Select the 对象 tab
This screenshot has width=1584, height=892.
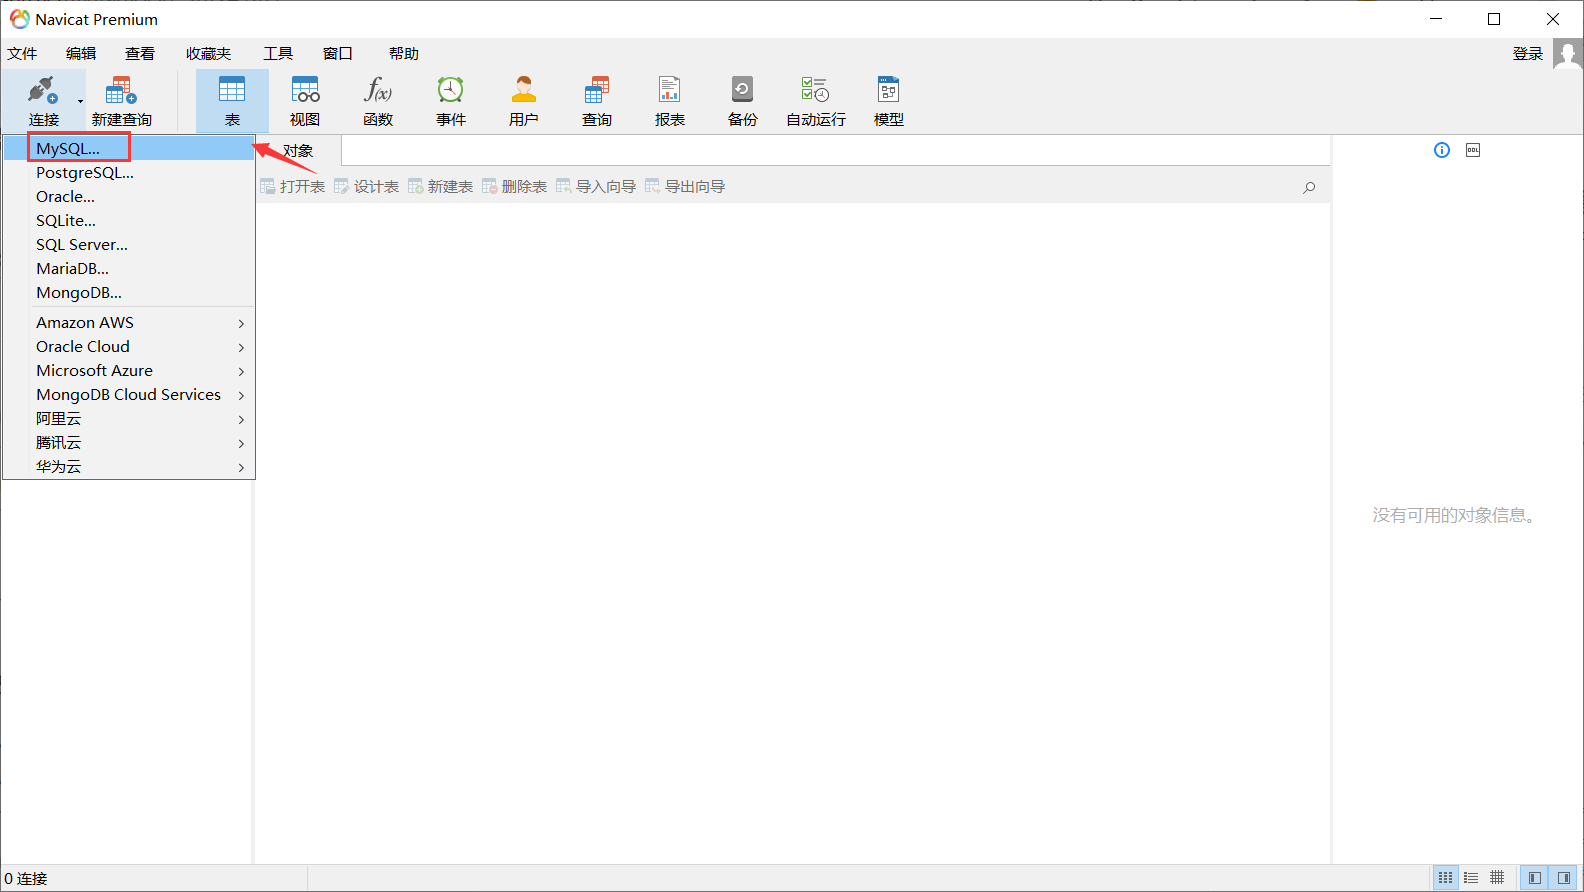pyautogui.click(x=298, y=151)
